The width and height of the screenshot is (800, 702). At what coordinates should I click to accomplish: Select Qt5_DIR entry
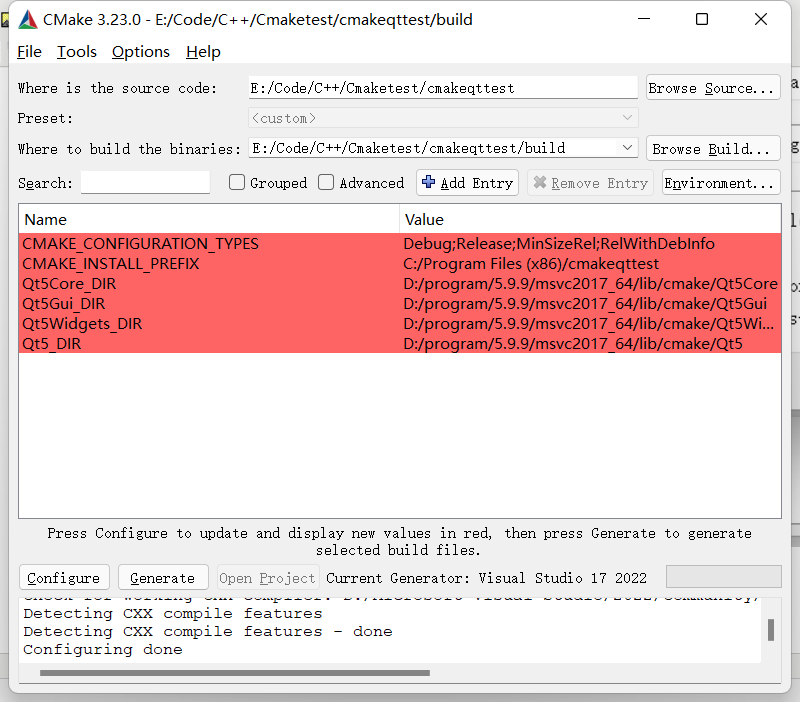[52, 343]
